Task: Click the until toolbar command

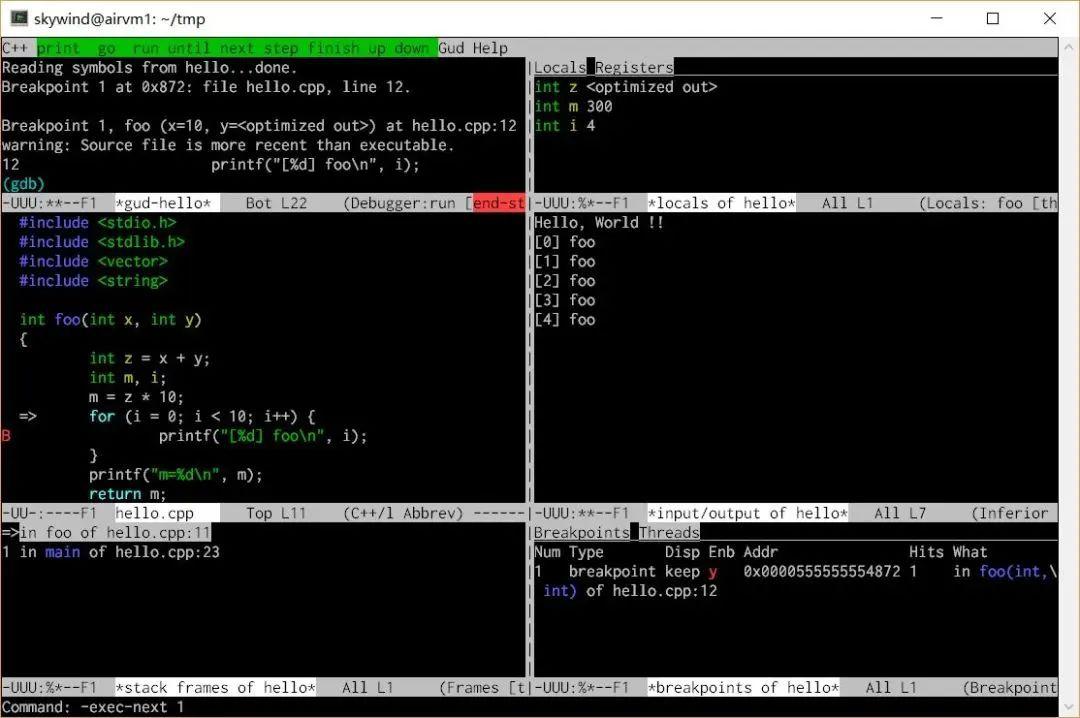Action: coord(189,48)
